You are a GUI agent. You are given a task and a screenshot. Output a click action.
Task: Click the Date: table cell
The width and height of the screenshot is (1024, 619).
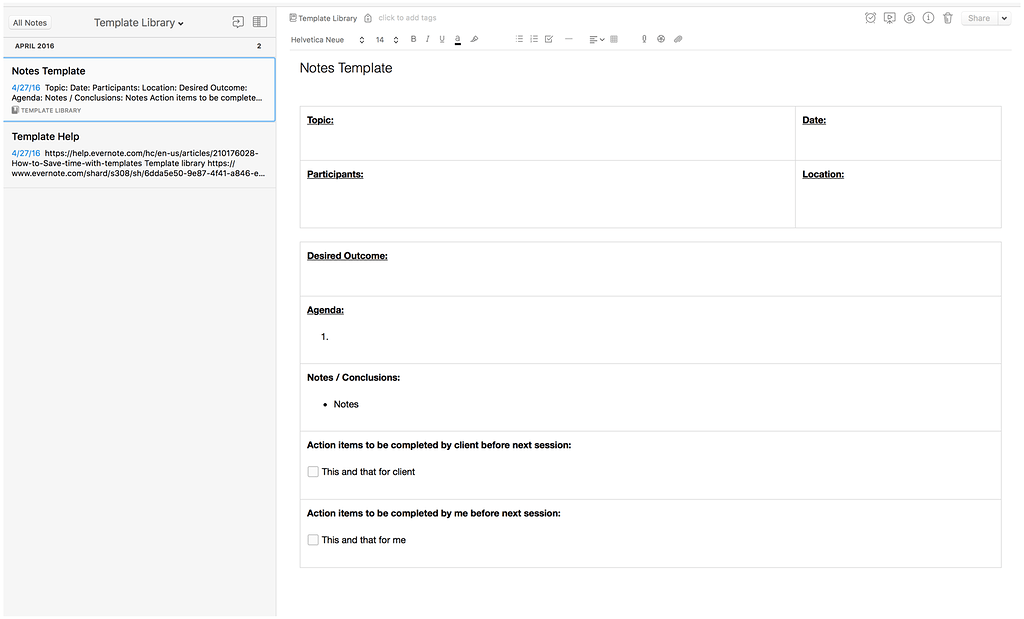(x=898, y=134)
